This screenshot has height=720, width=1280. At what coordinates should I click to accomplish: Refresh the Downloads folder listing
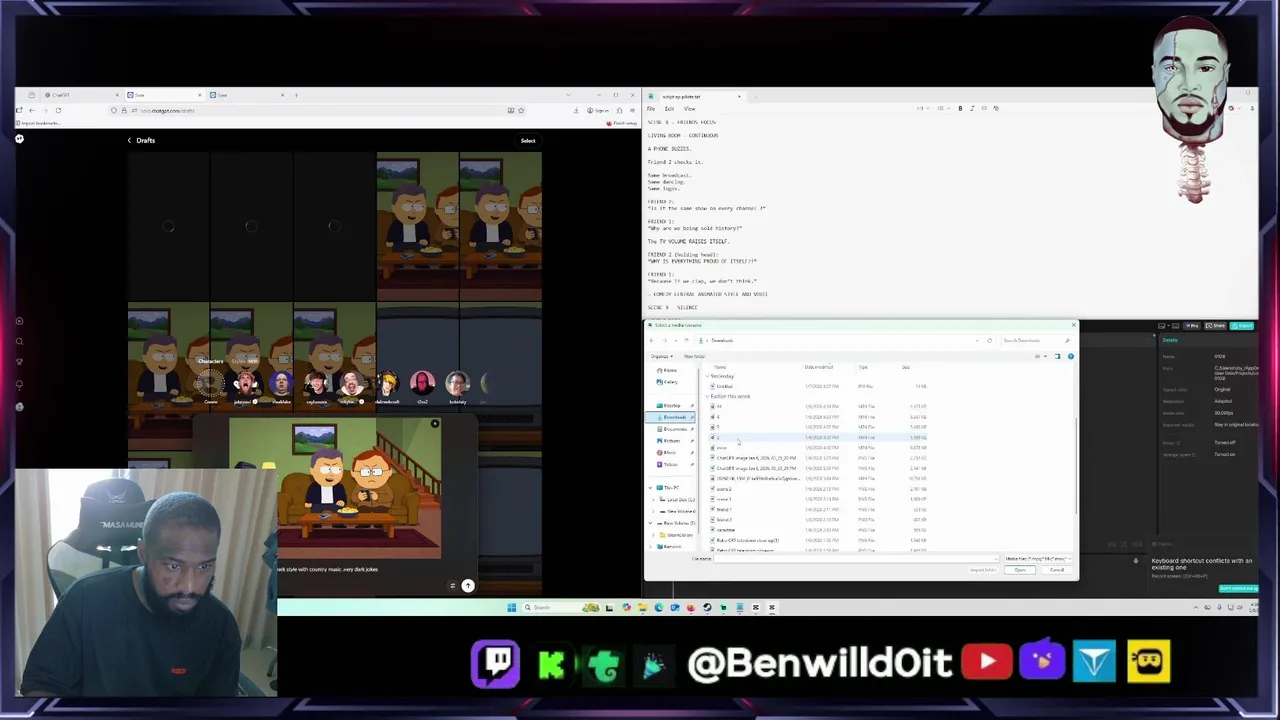(989, 340)
